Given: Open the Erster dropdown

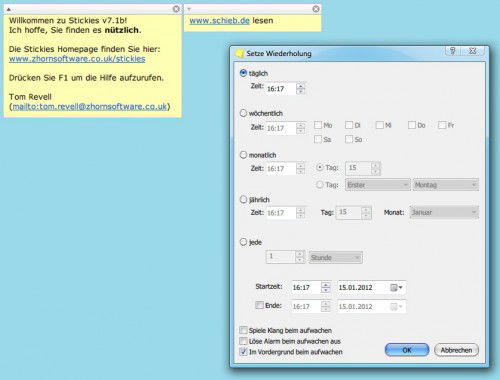Looking at the screenshot, I should (x=378, y=185).
